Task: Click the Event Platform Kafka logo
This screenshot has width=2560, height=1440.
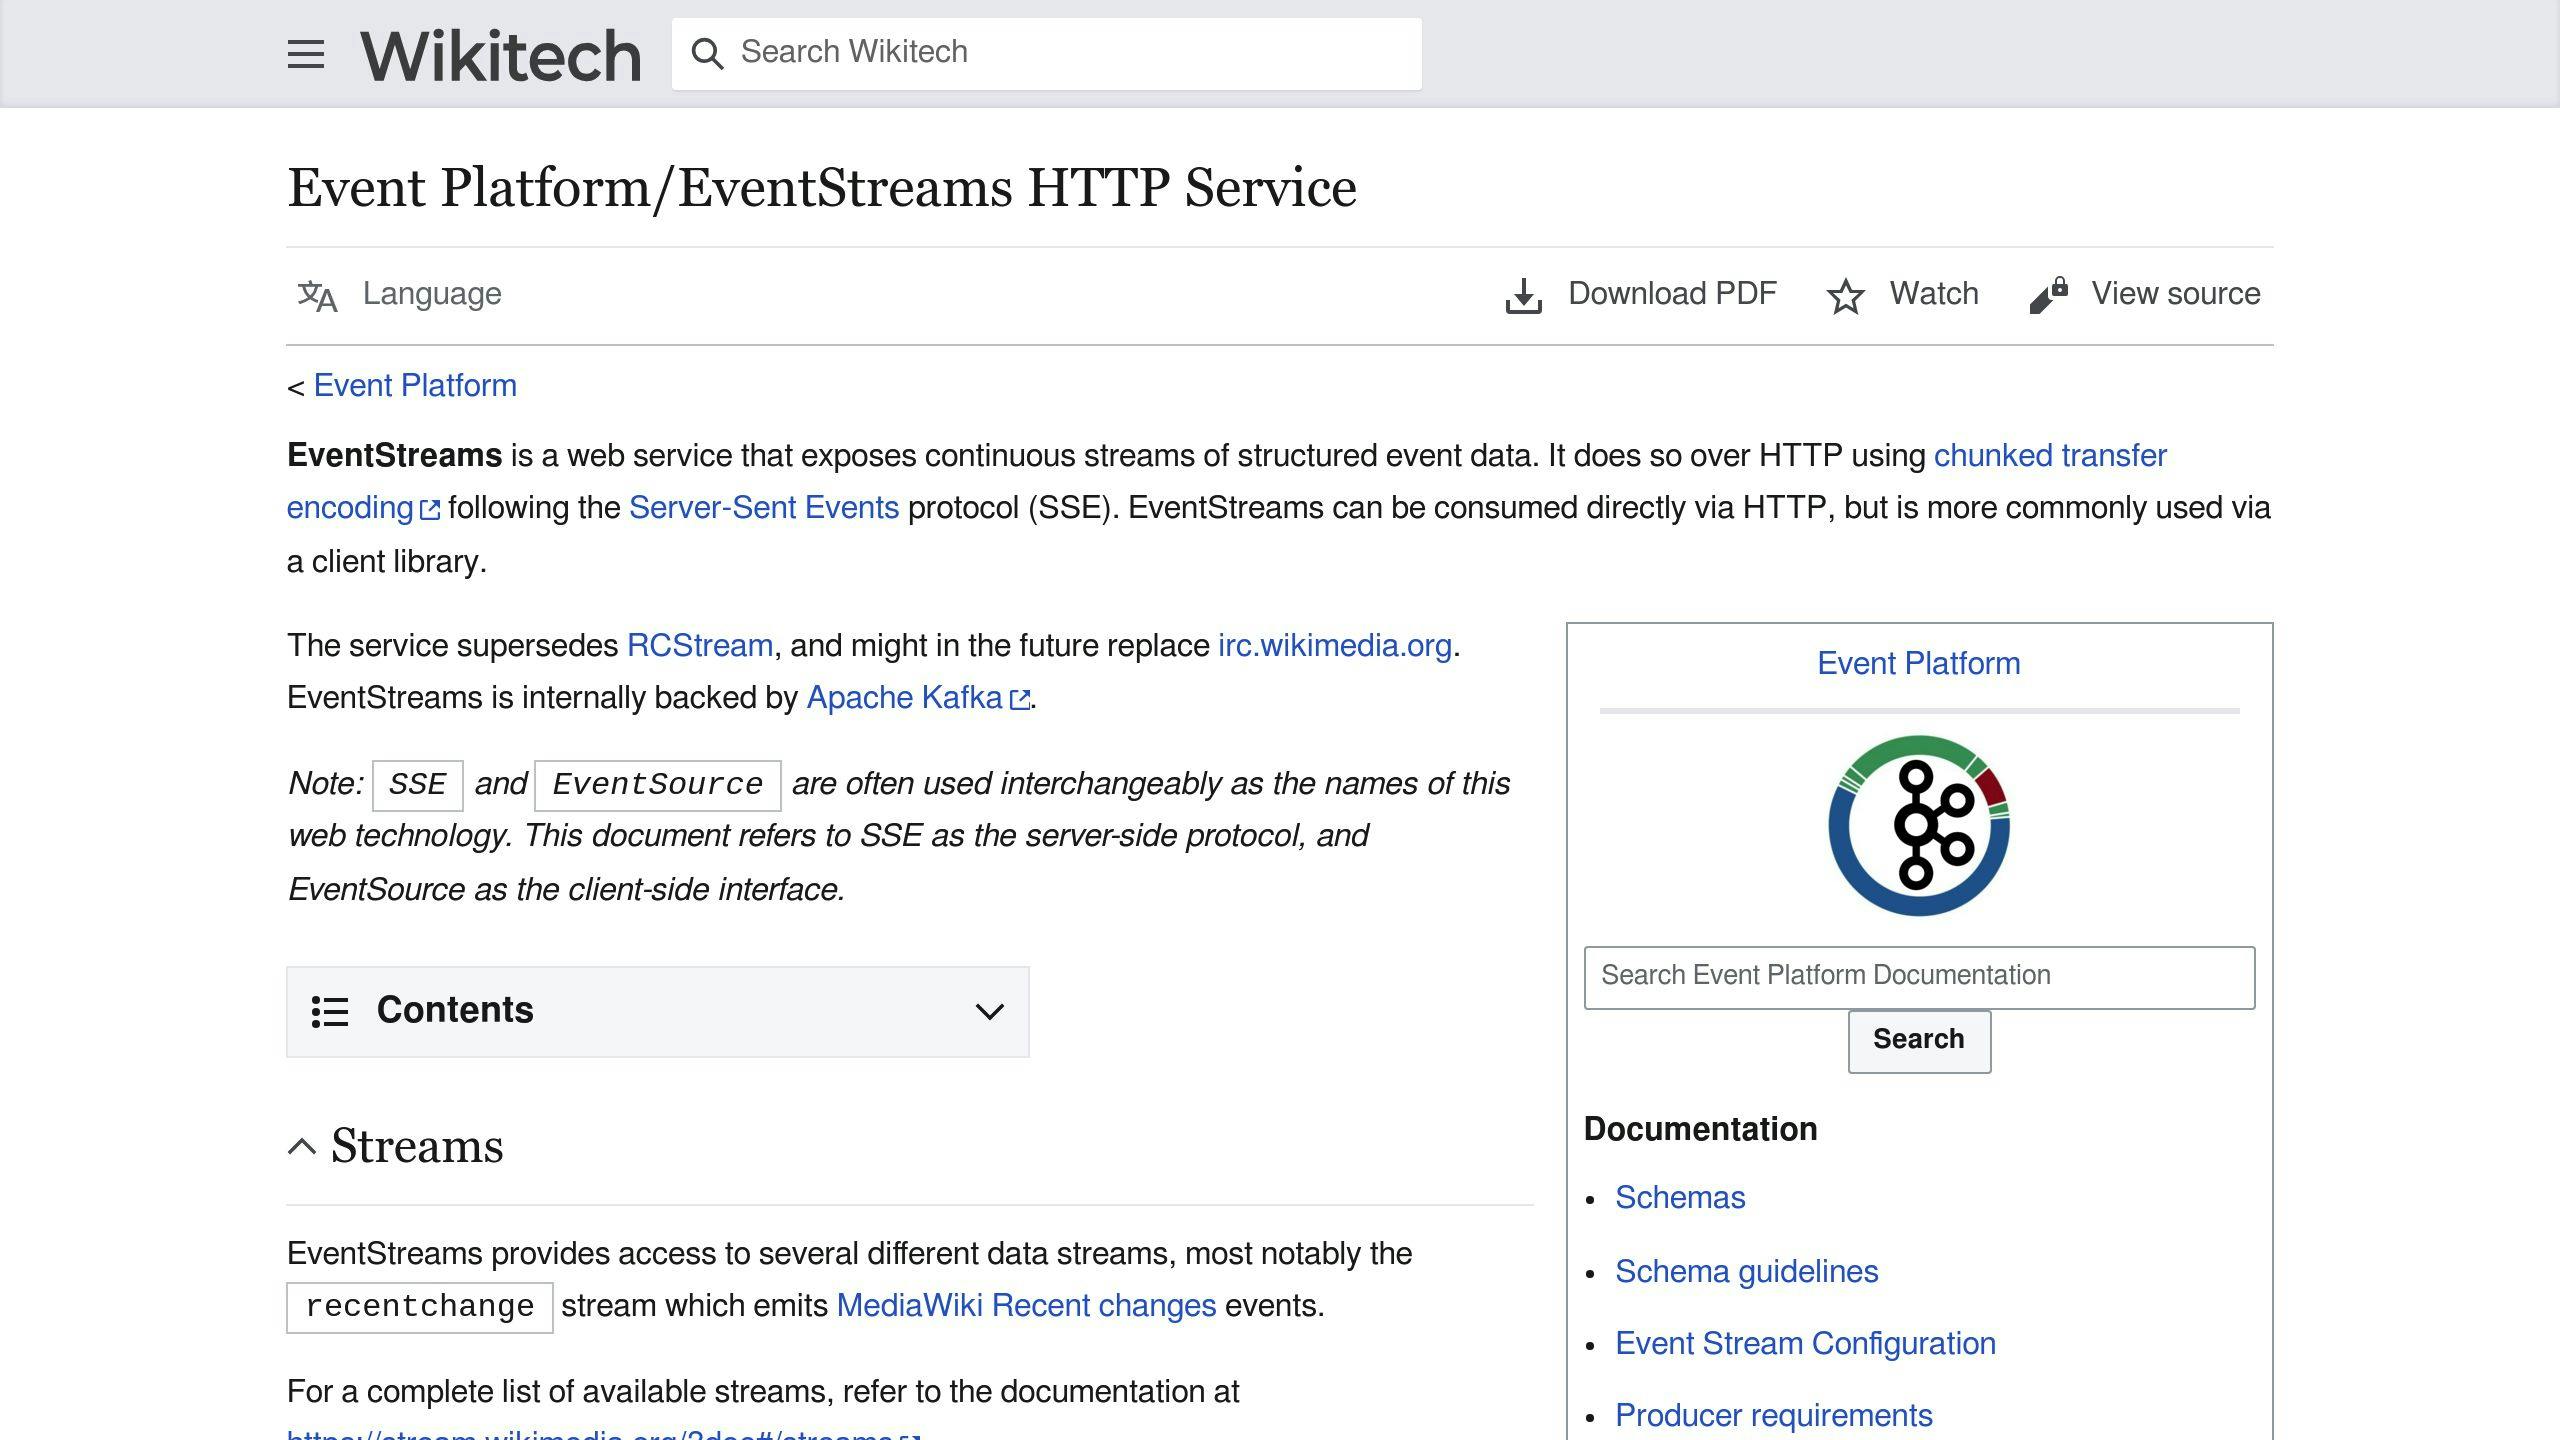Action: [x=1918, y=826]
